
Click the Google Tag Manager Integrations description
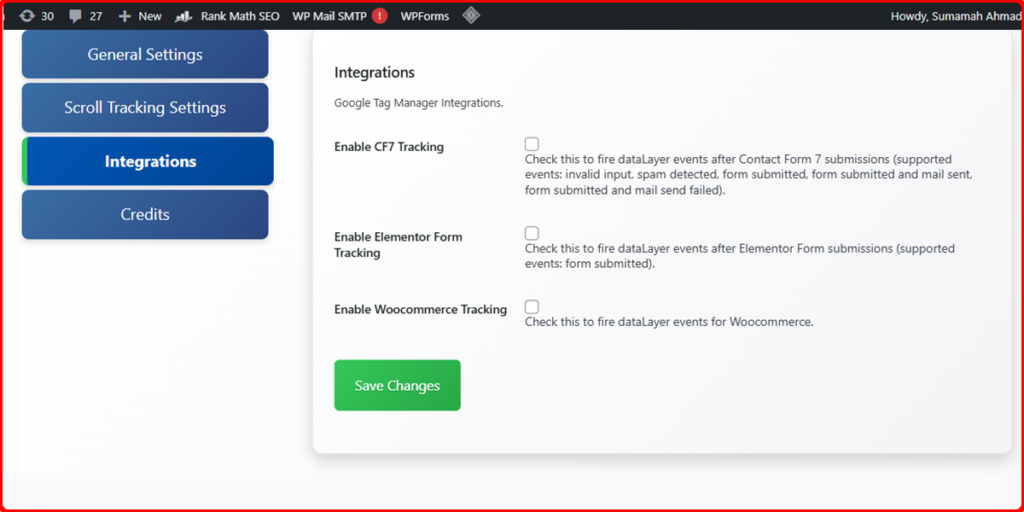point(419,103)
